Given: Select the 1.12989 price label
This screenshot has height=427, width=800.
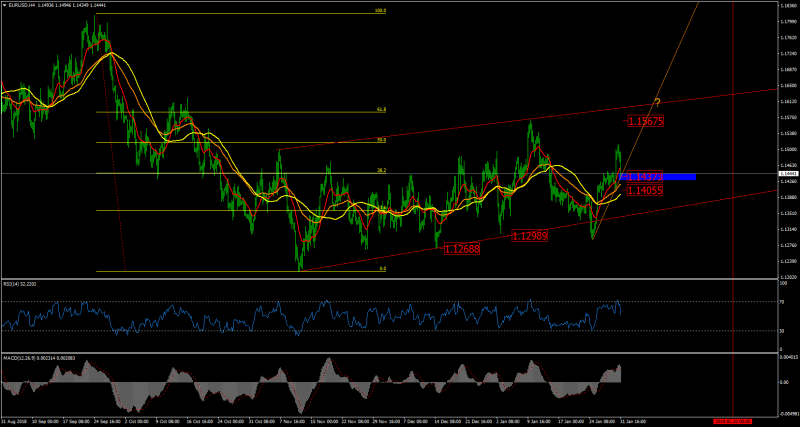Looking at the screenshot, I should pyautogui.click(x=530, y=236).
